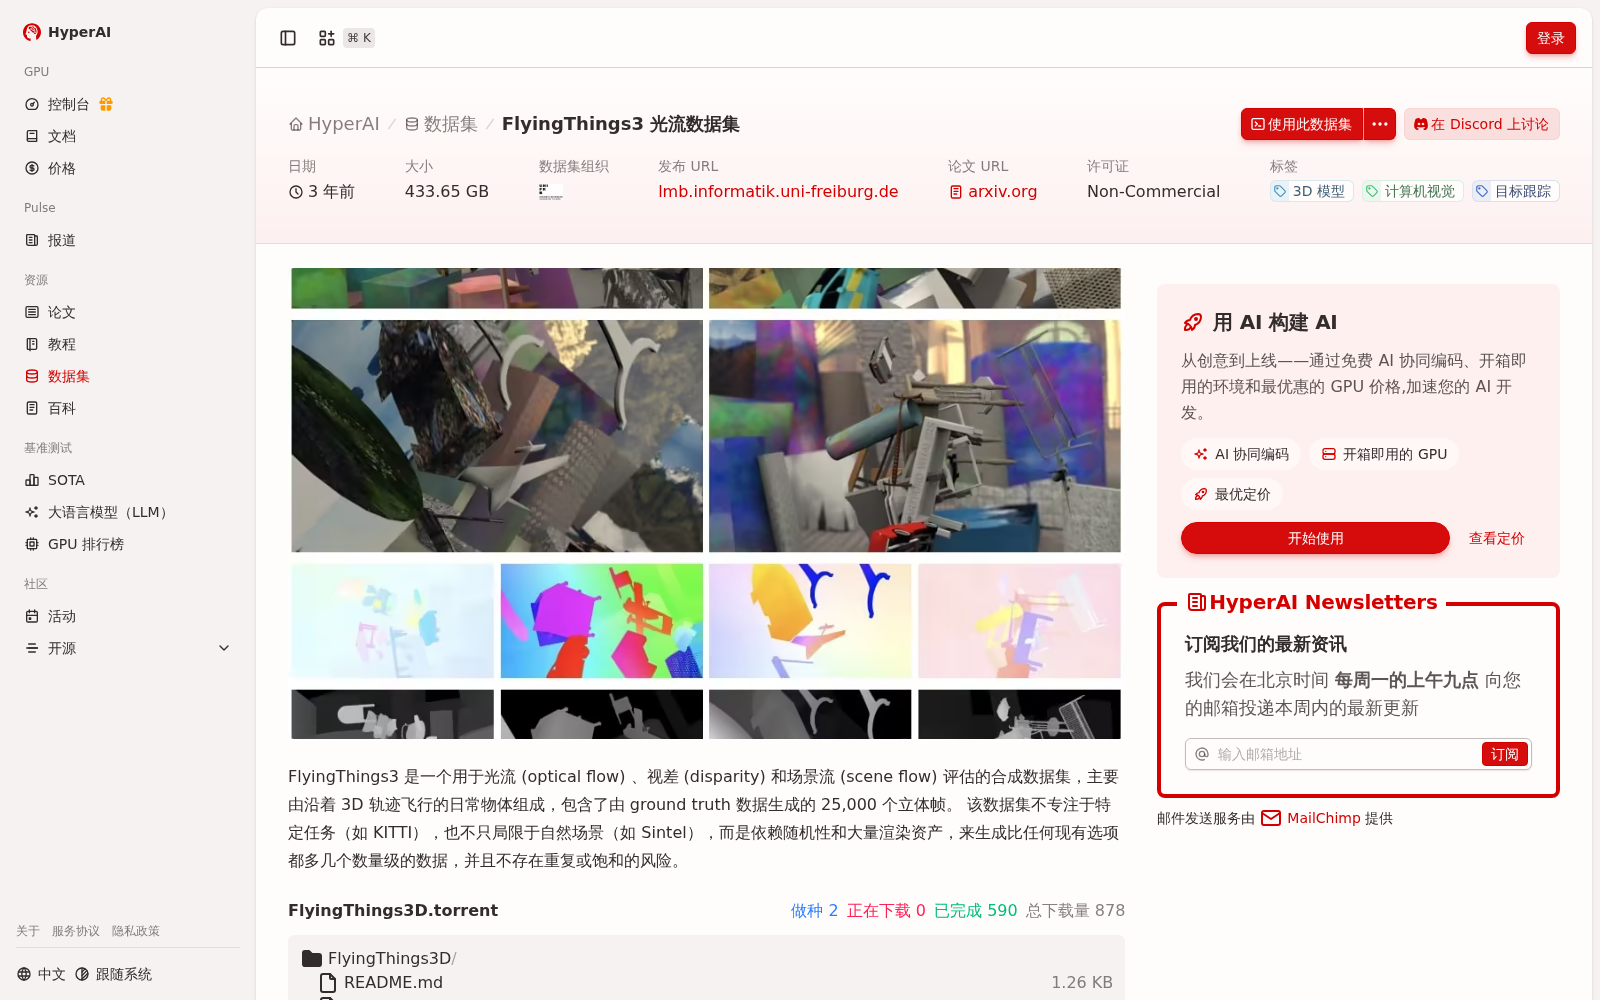The width and height of the screenshot is (1600, 1000).
Task: Click the dataset organization logo
Action: pos(551,192)
